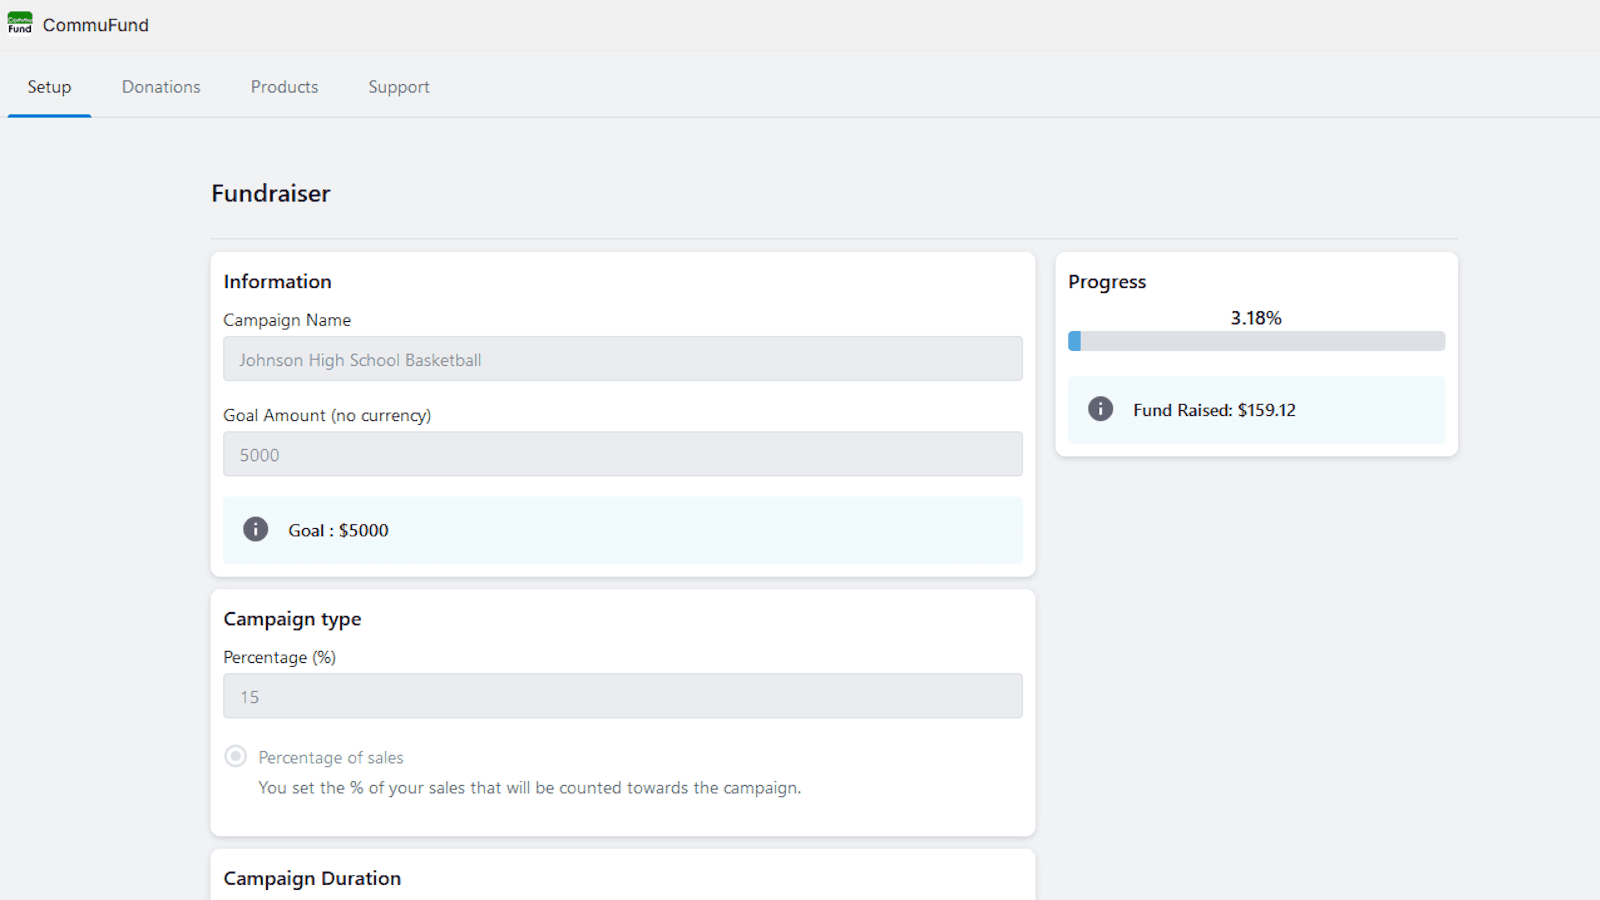Viewport: 1600px width, 900px height.
Task: Open the Setup tab
Action: click(x=49, y=87)
